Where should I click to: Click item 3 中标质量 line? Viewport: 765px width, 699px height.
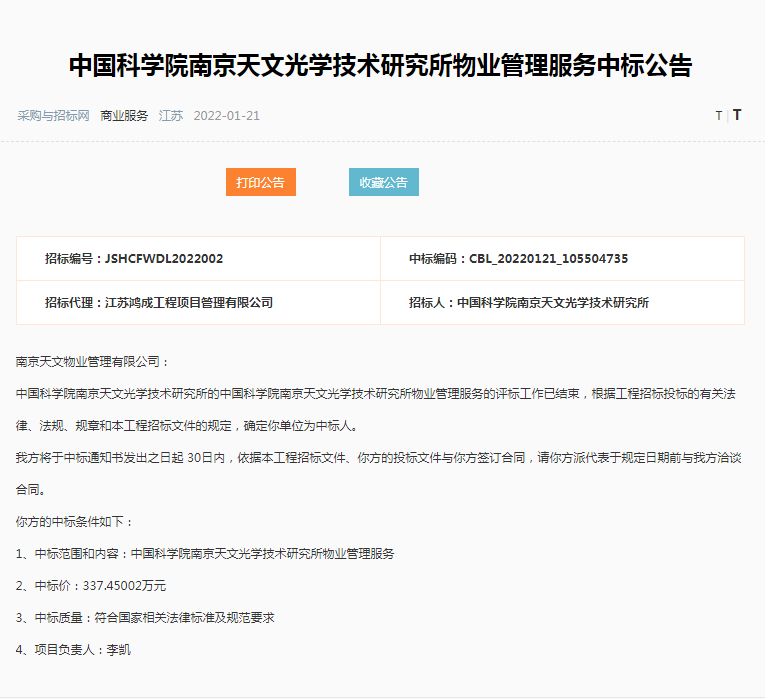(x=145, y=618)
